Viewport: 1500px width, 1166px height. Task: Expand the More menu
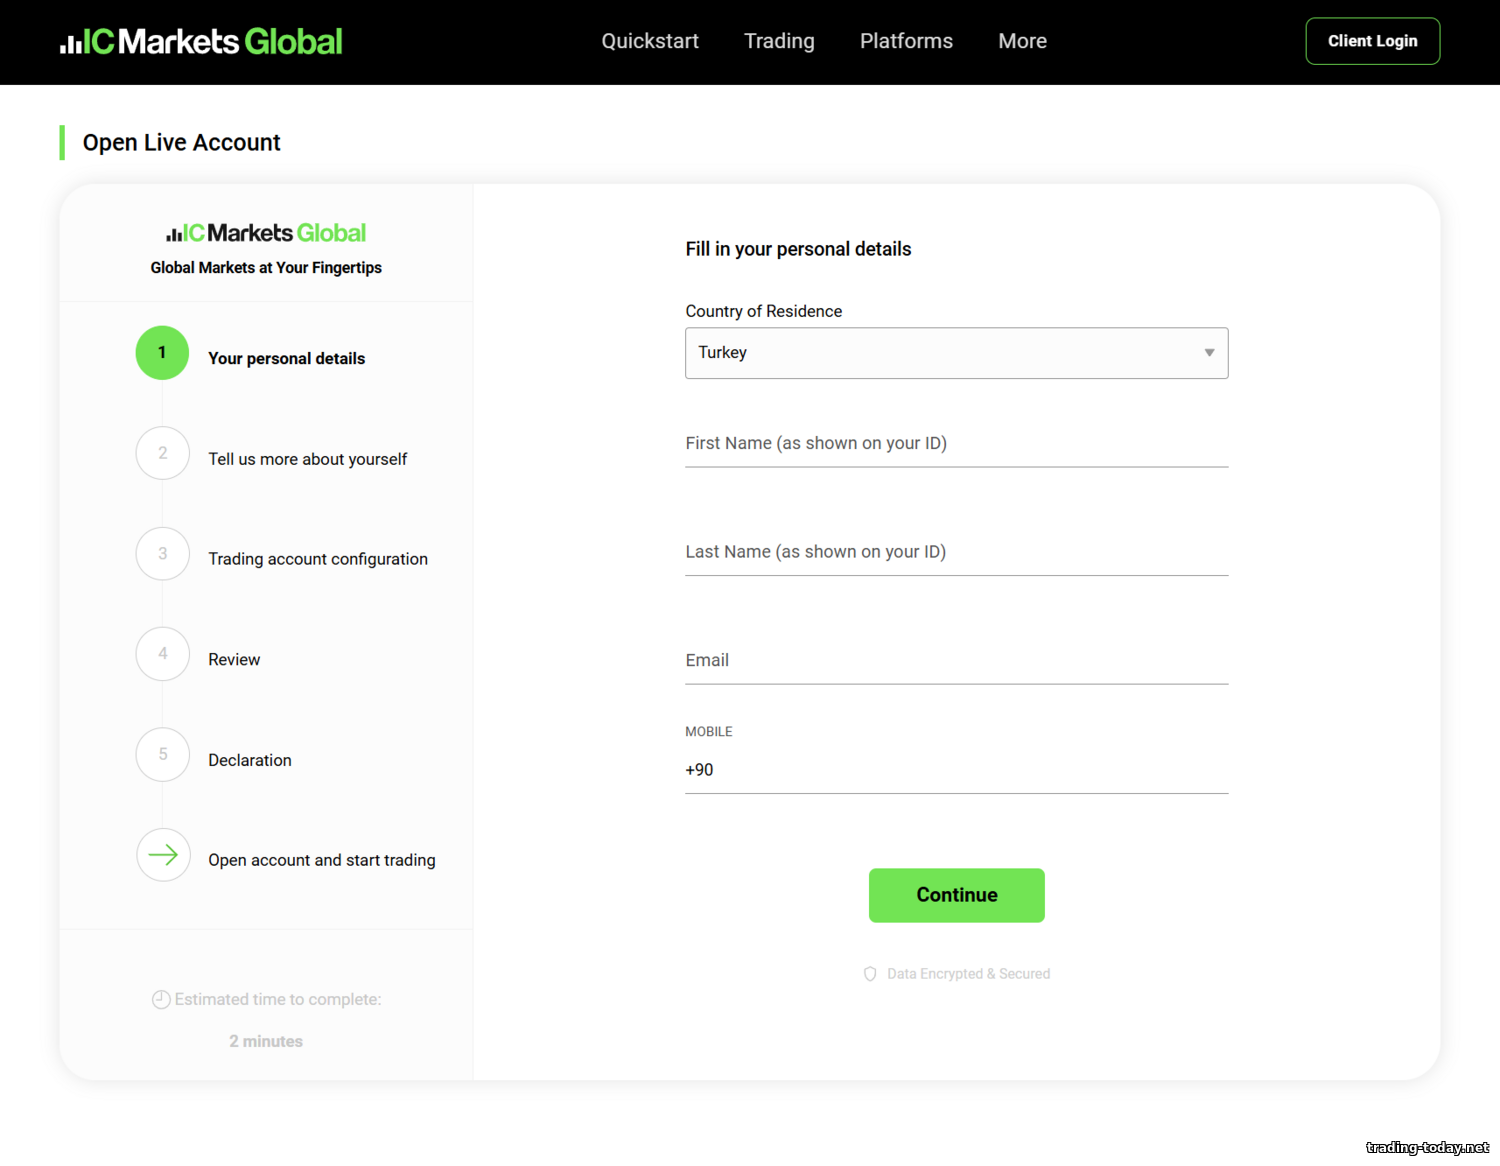1022,41
